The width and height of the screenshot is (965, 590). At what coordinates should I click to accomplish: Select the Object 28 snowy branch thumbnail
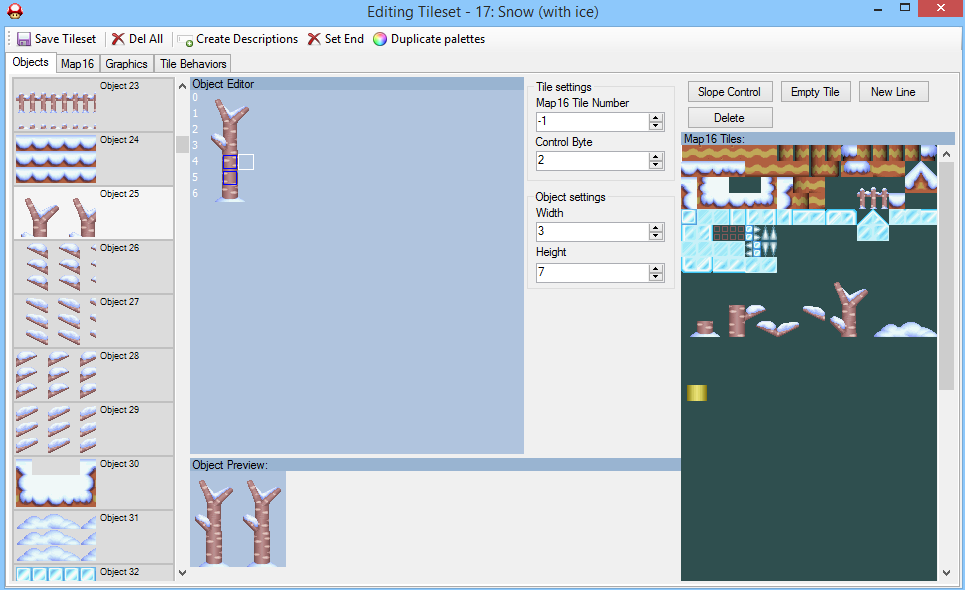[56, 375]
